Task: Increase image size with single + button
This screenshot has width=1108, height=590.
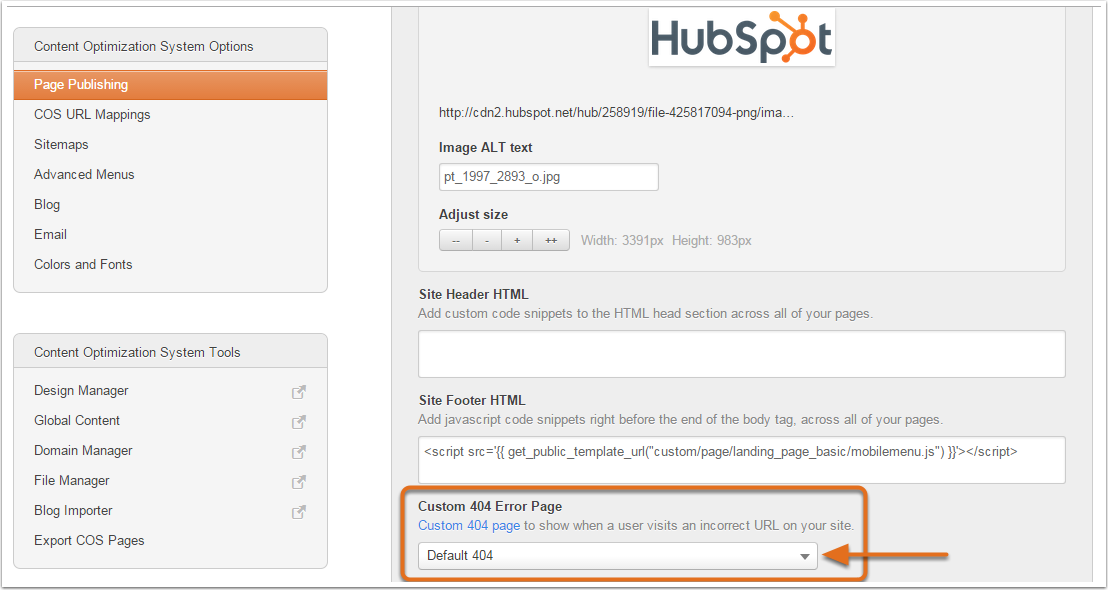Action: pos(517,240)
